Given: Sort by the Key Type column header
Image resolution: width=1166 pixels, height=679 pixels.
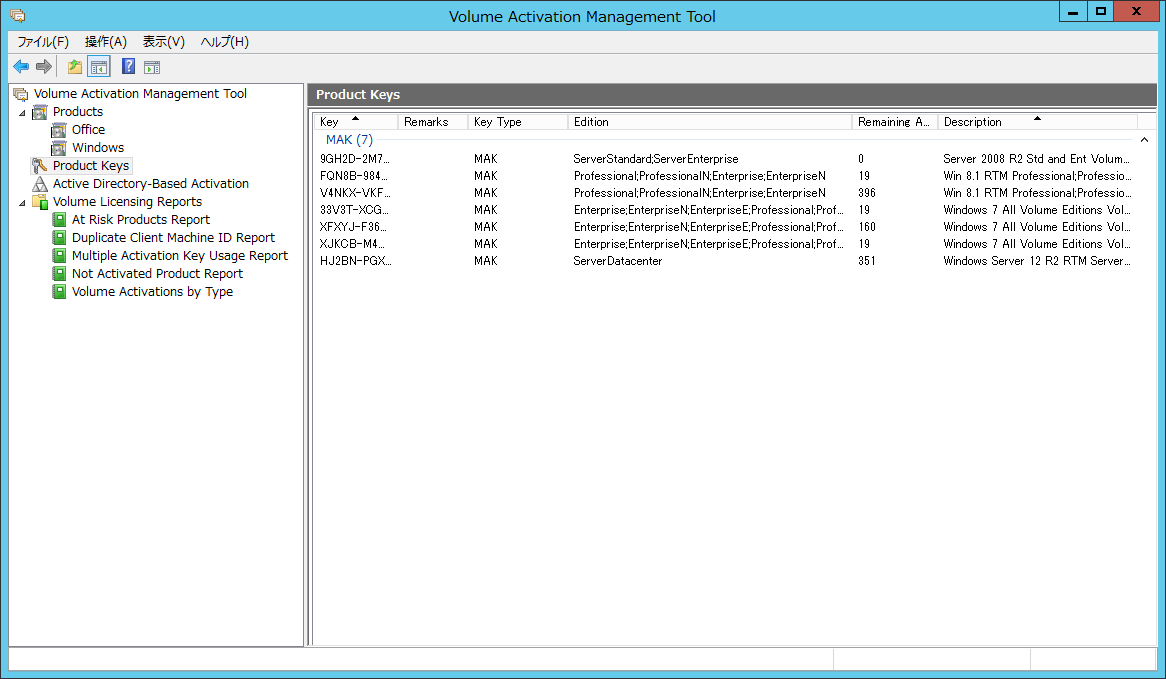Looking at the screenshot, I should point(518,122).
